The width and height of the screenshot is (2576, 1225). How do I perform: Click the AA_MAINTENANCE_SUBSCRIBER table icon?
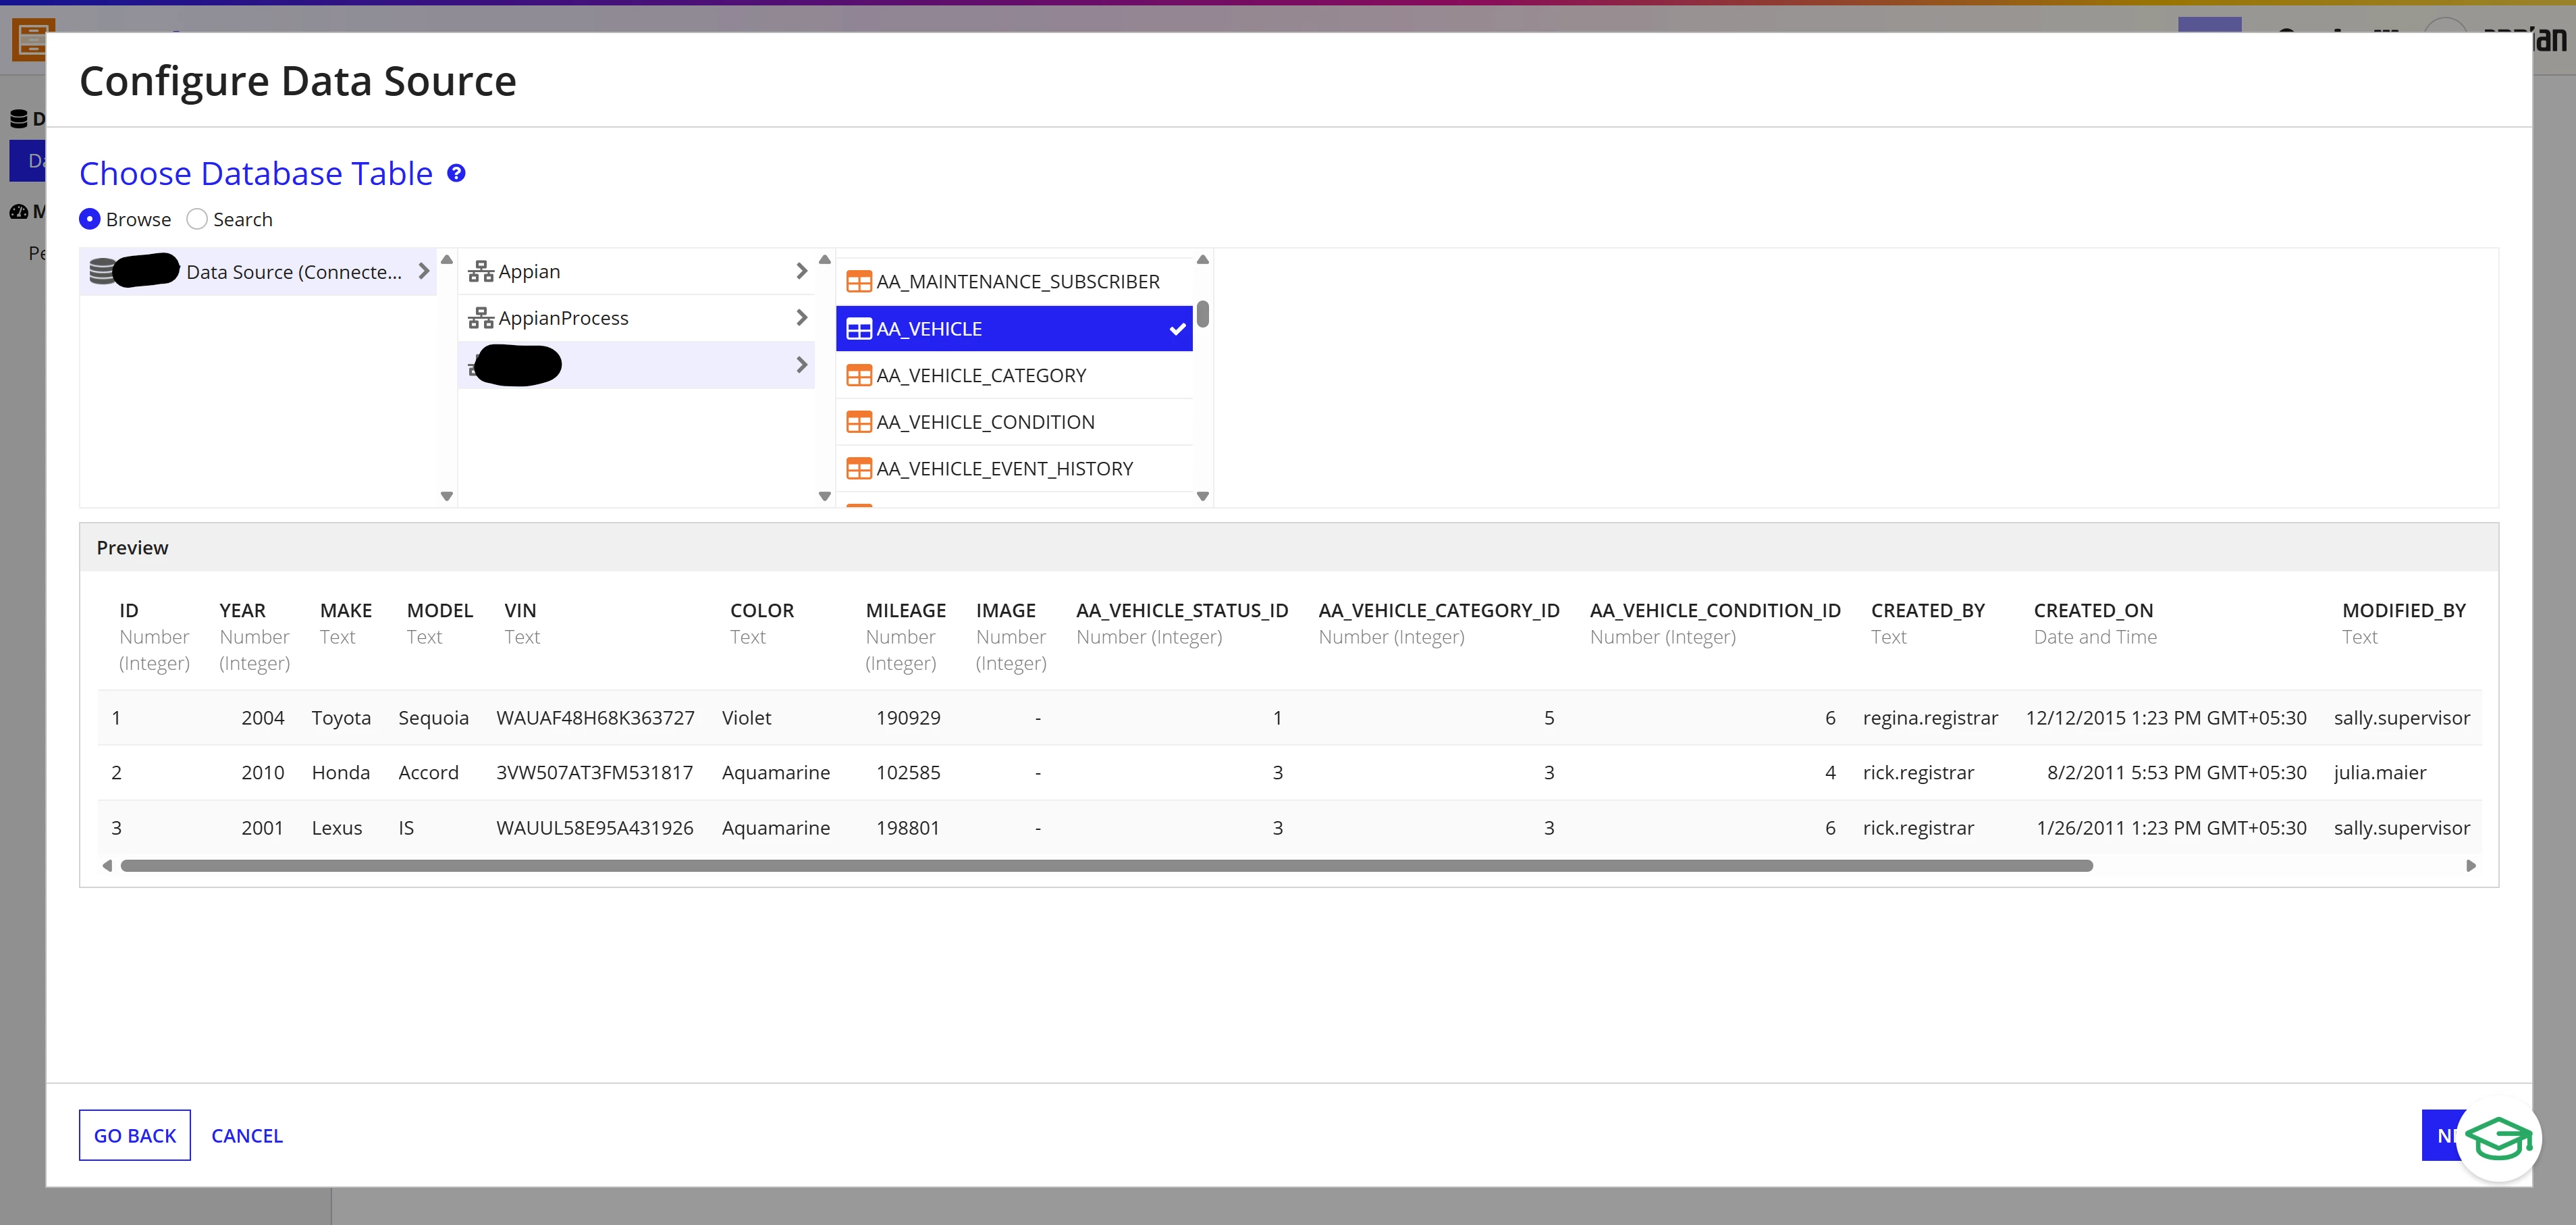(859, 282)
